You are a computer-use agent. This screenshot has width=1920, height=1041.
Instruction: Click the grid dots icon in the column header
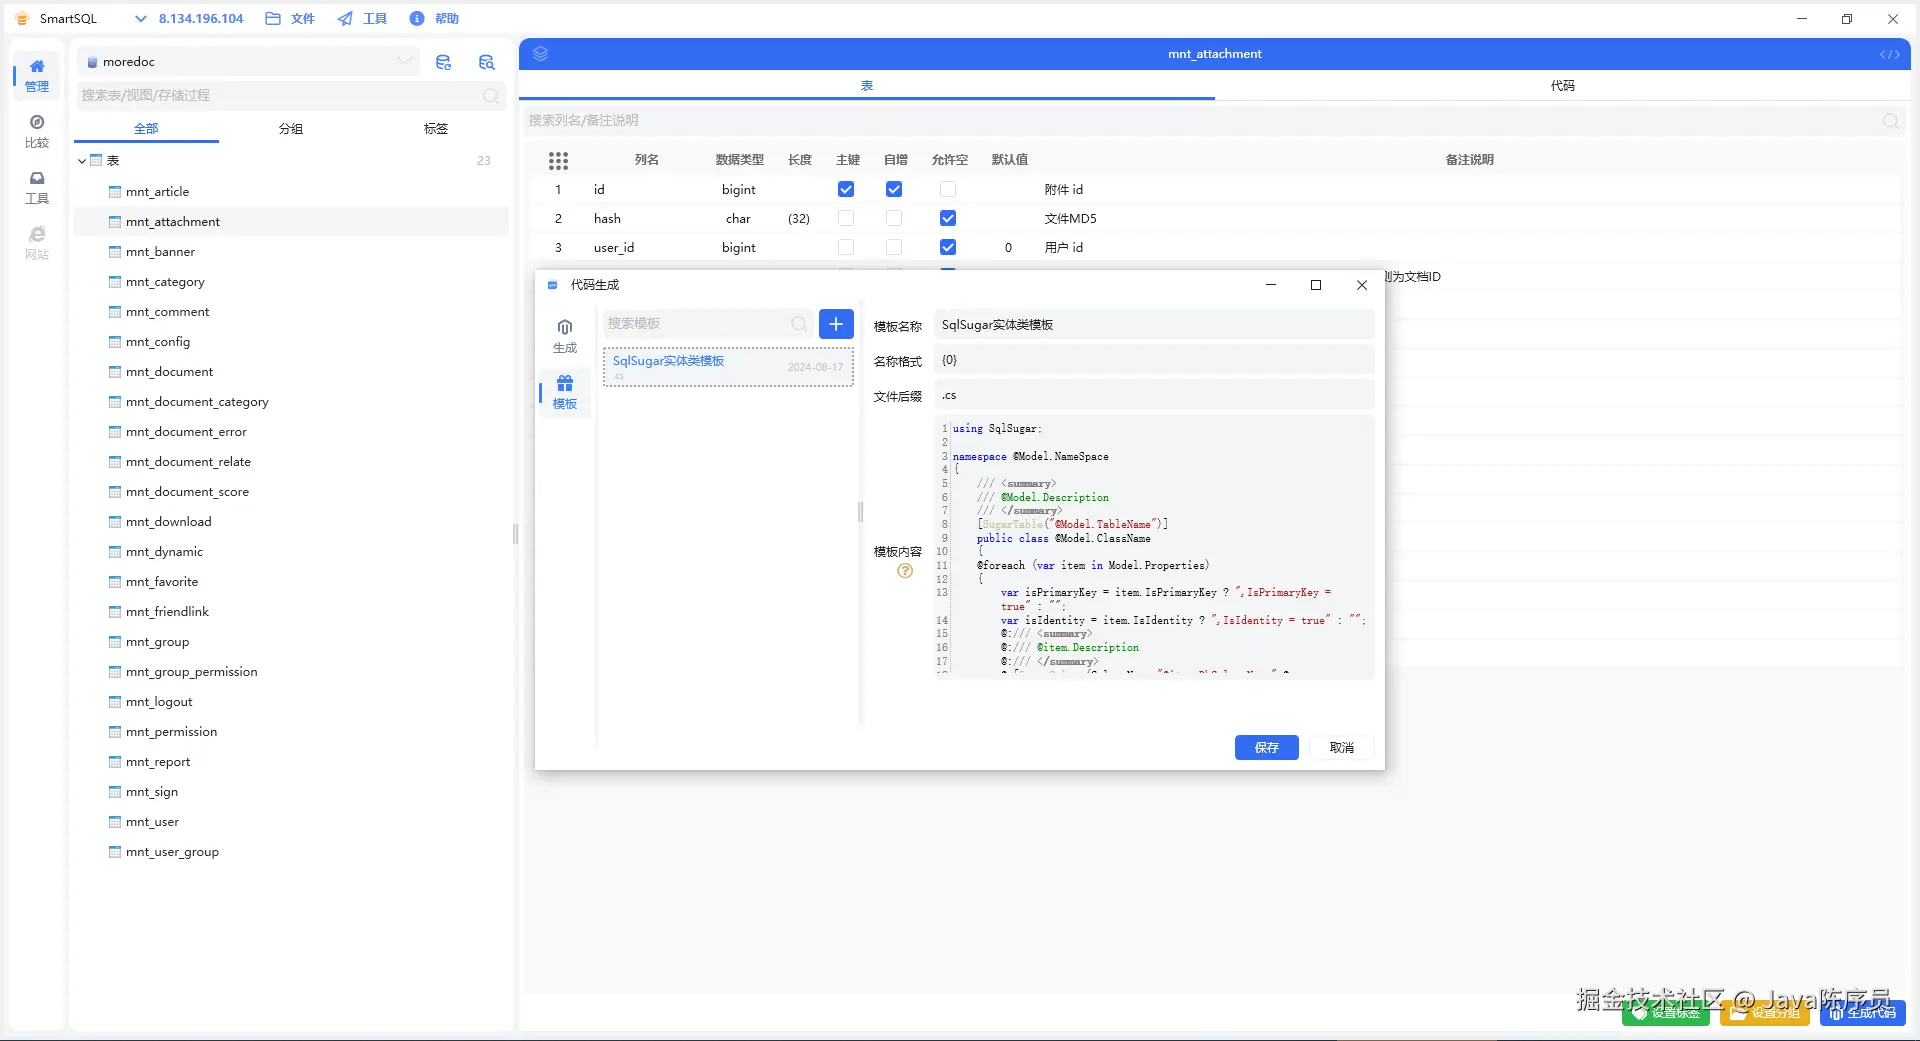(558, 160)
